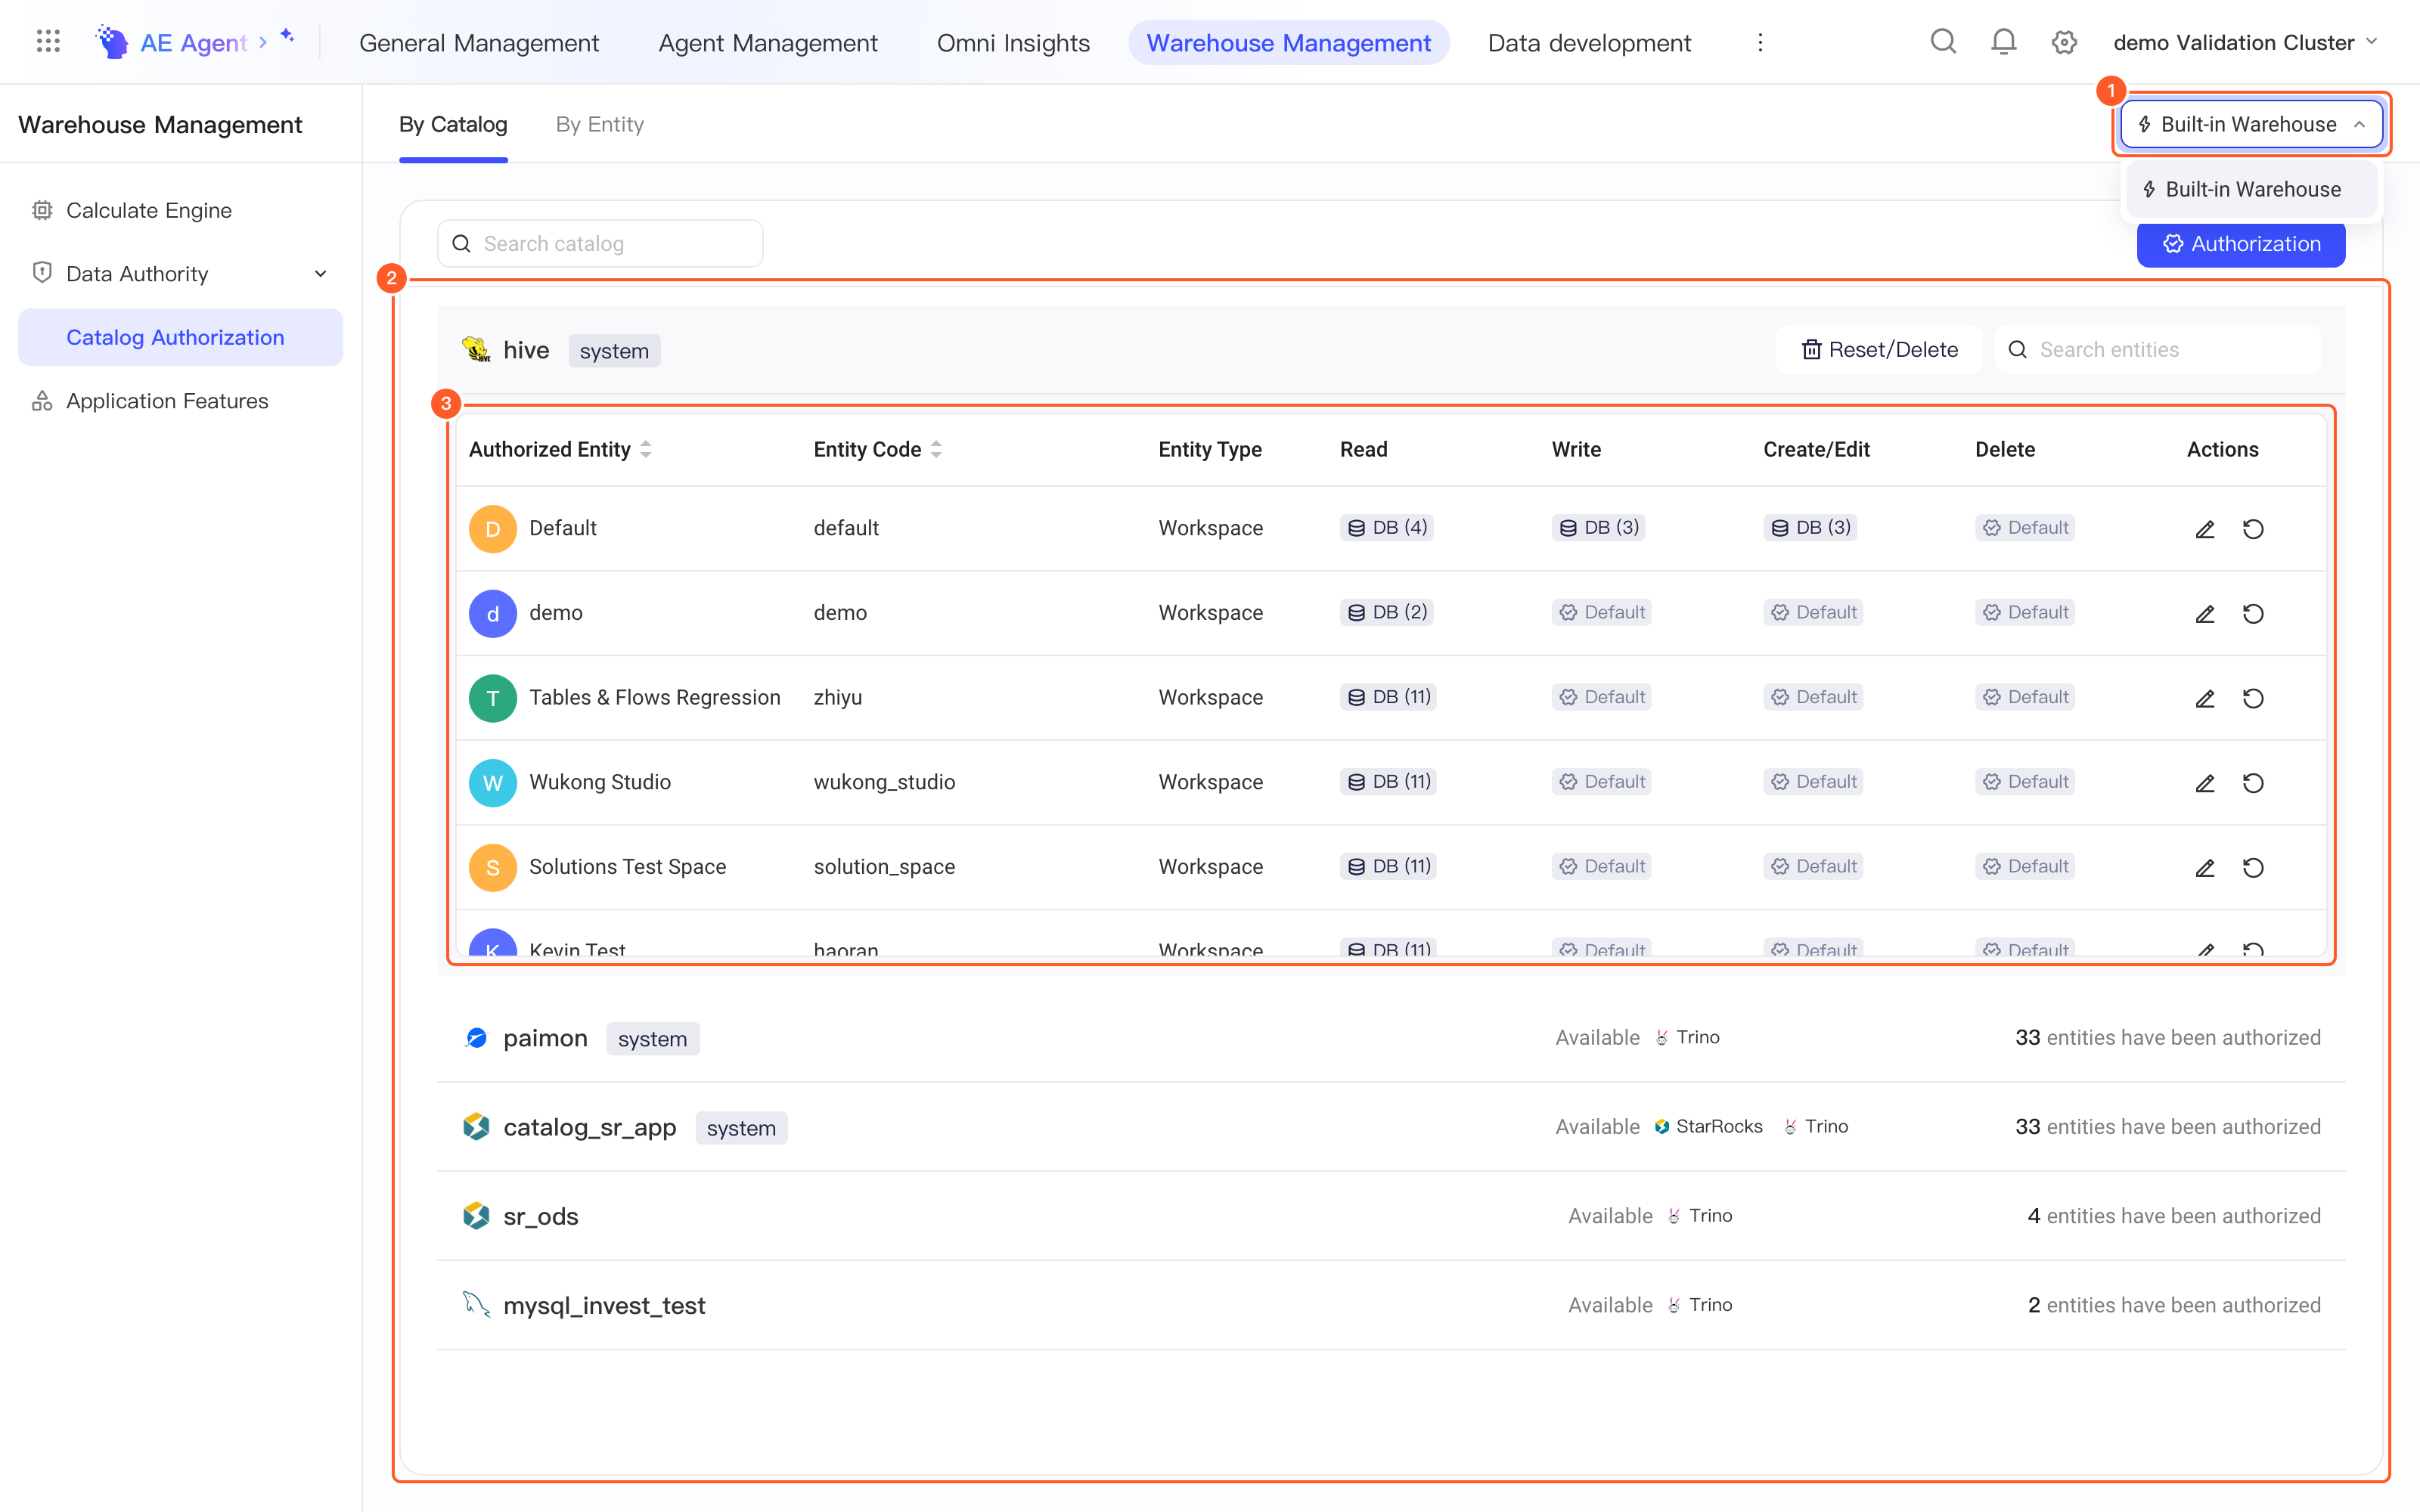Open the global search icon

[1942, 42]
